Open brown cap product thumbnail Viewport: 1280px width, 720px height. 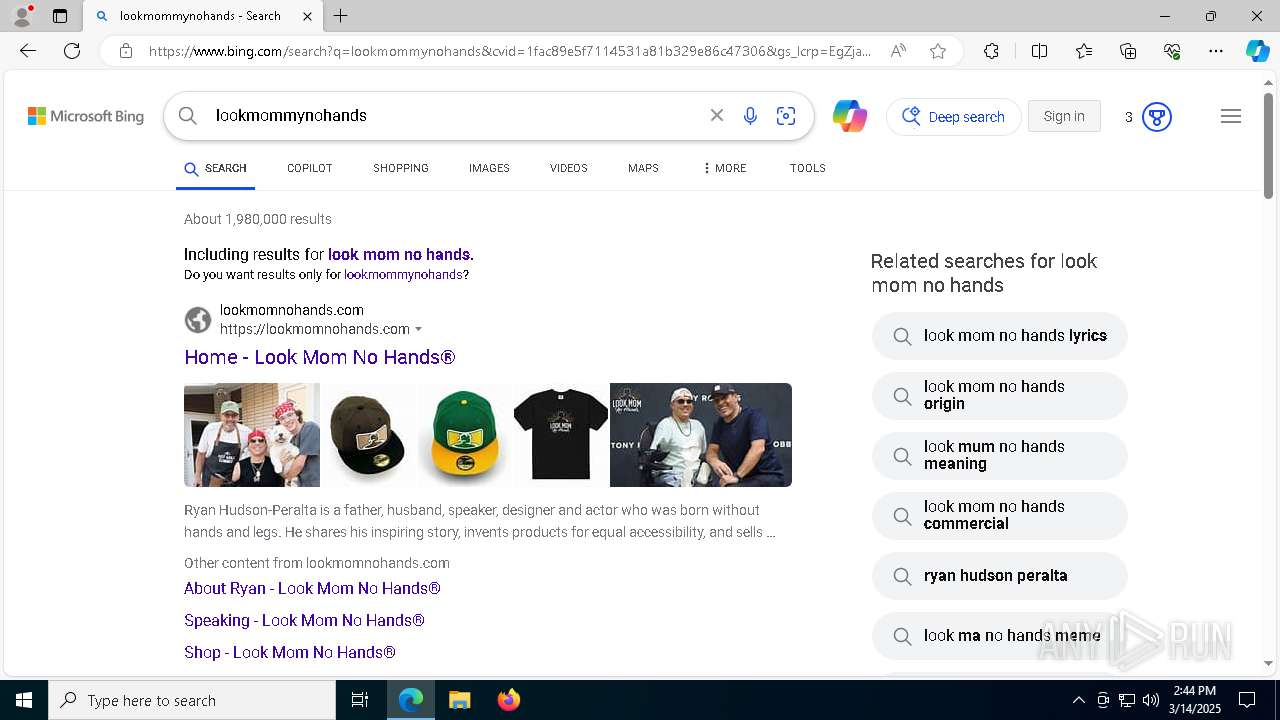point(368,435)
